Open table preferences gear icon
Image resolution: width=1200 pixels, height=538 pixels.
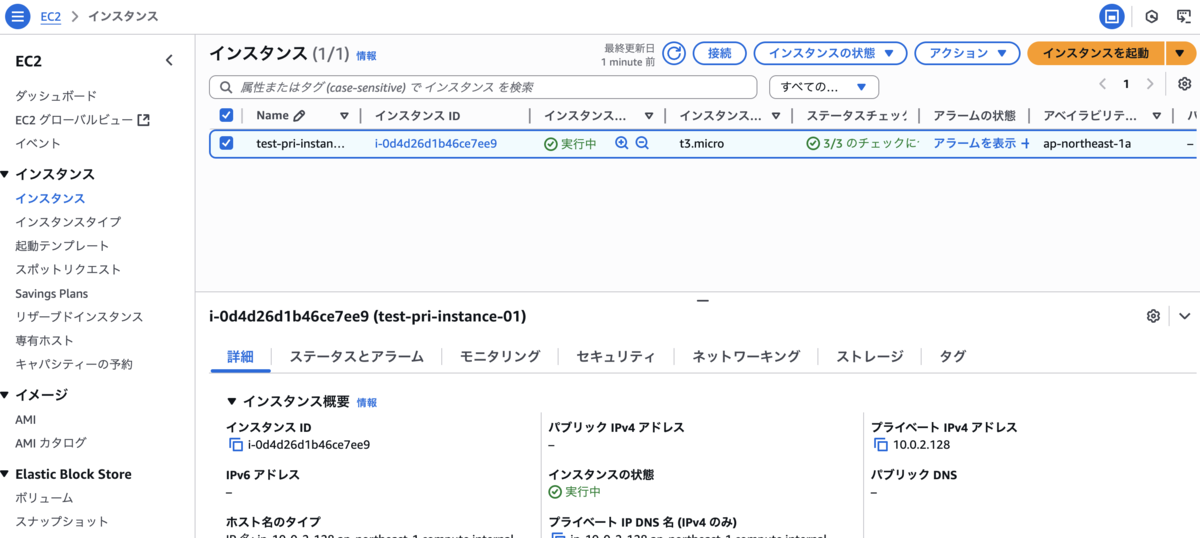tap(1185, 84)
